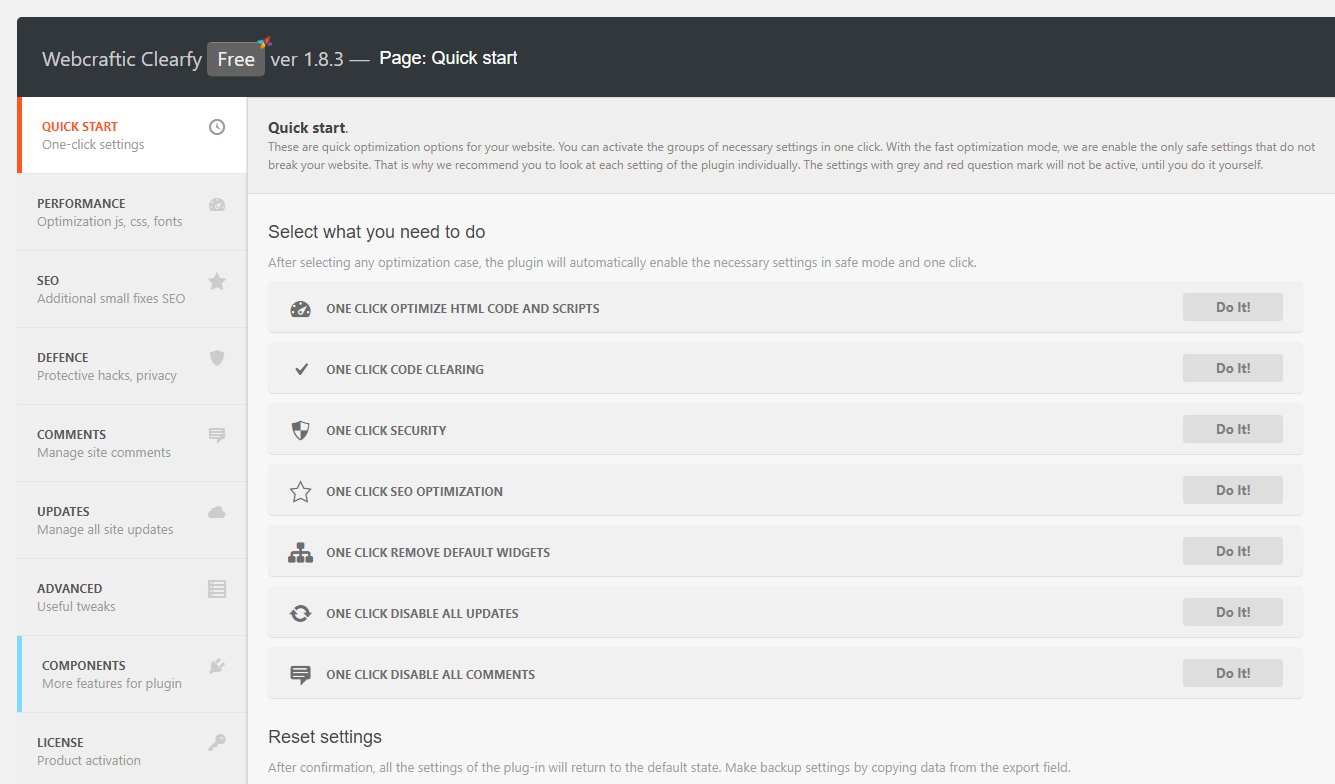The height and width of the screenshot is (784, 1335).
Task: Click the comment bubble icon beside Comments
Action: pos(216,435)
